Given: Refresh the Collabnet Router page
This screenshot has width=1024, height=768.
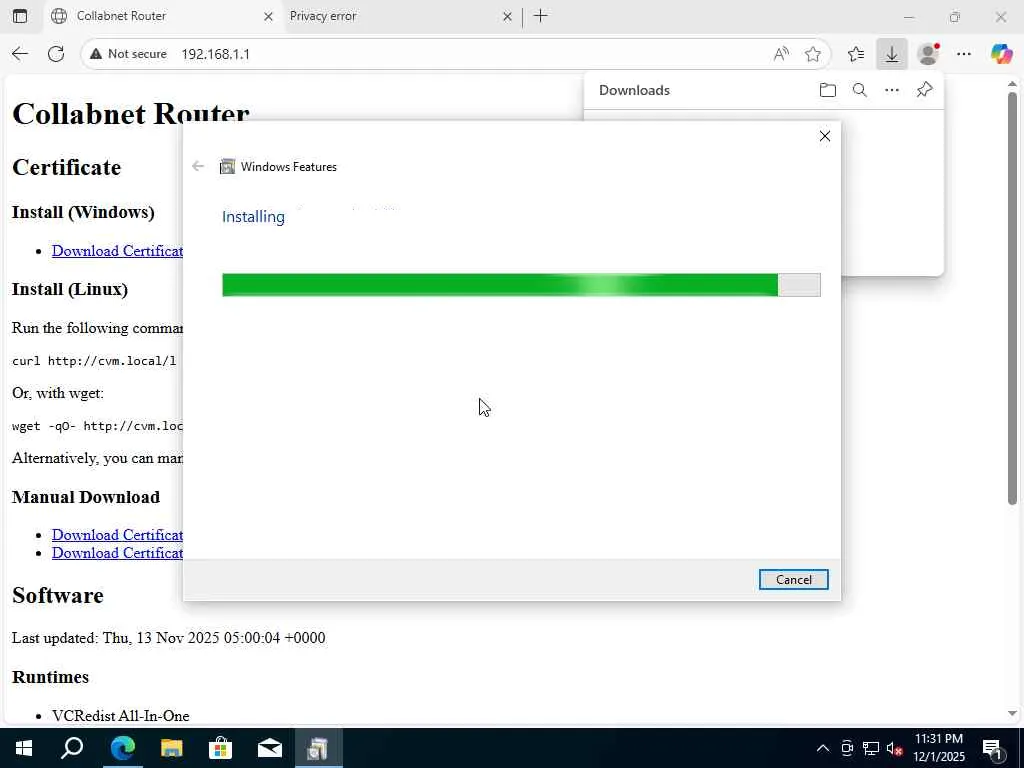Looking at the screenshot, I should (x=56, y=54).
